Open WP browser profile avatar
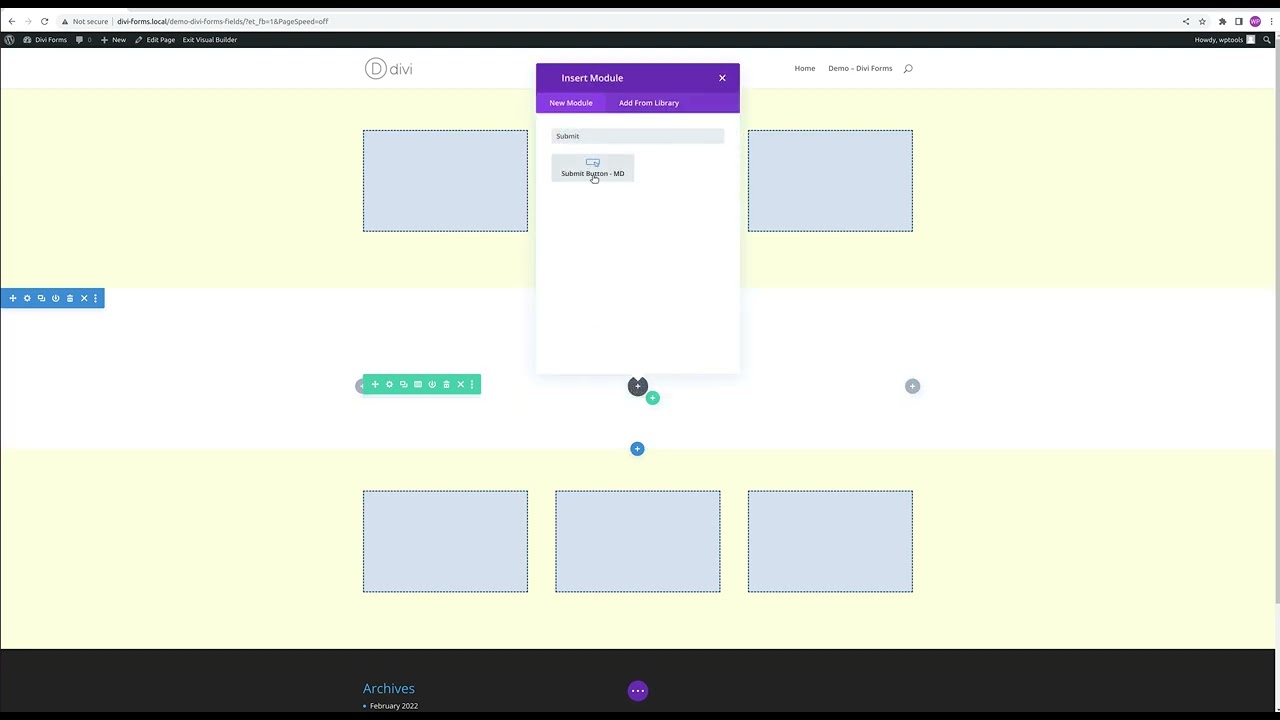The height and width of the screenshot is (720, 1280). click(1255, 21)
